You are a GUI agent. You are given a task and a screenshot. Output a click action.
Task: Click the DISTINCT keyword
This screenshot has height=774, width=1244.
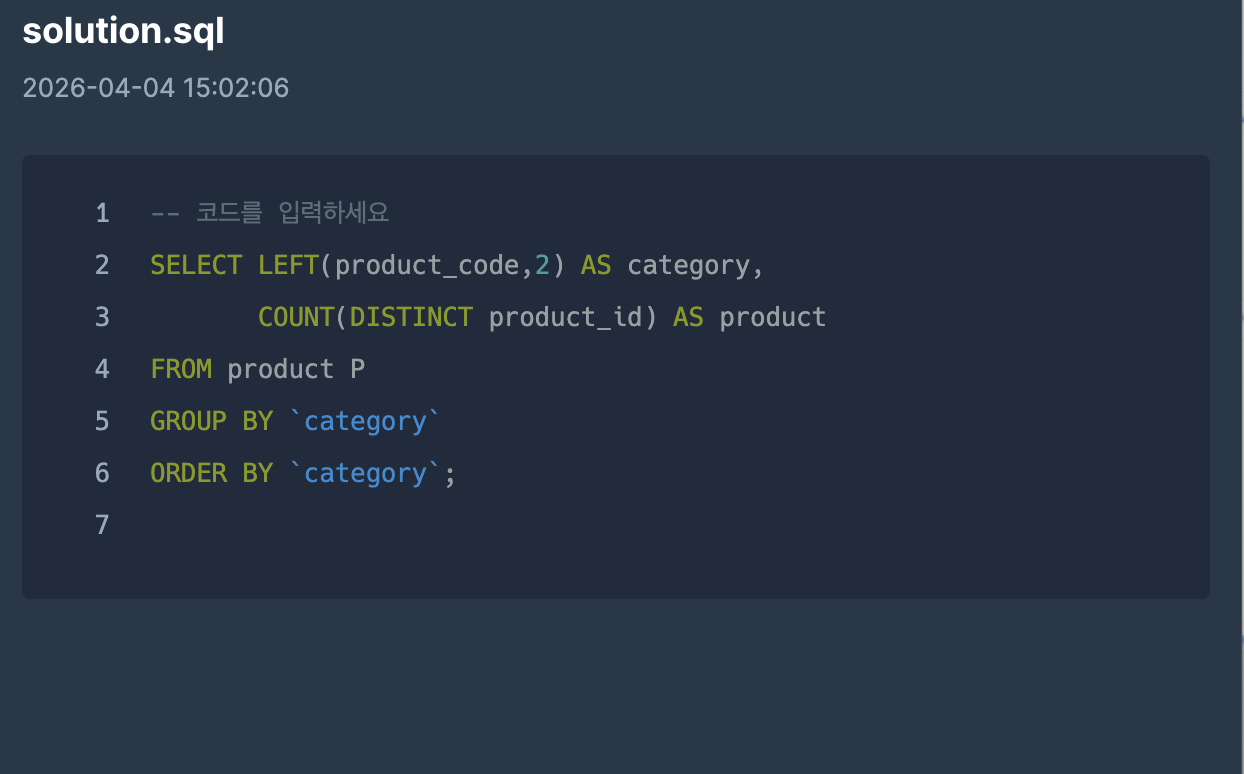411,317
